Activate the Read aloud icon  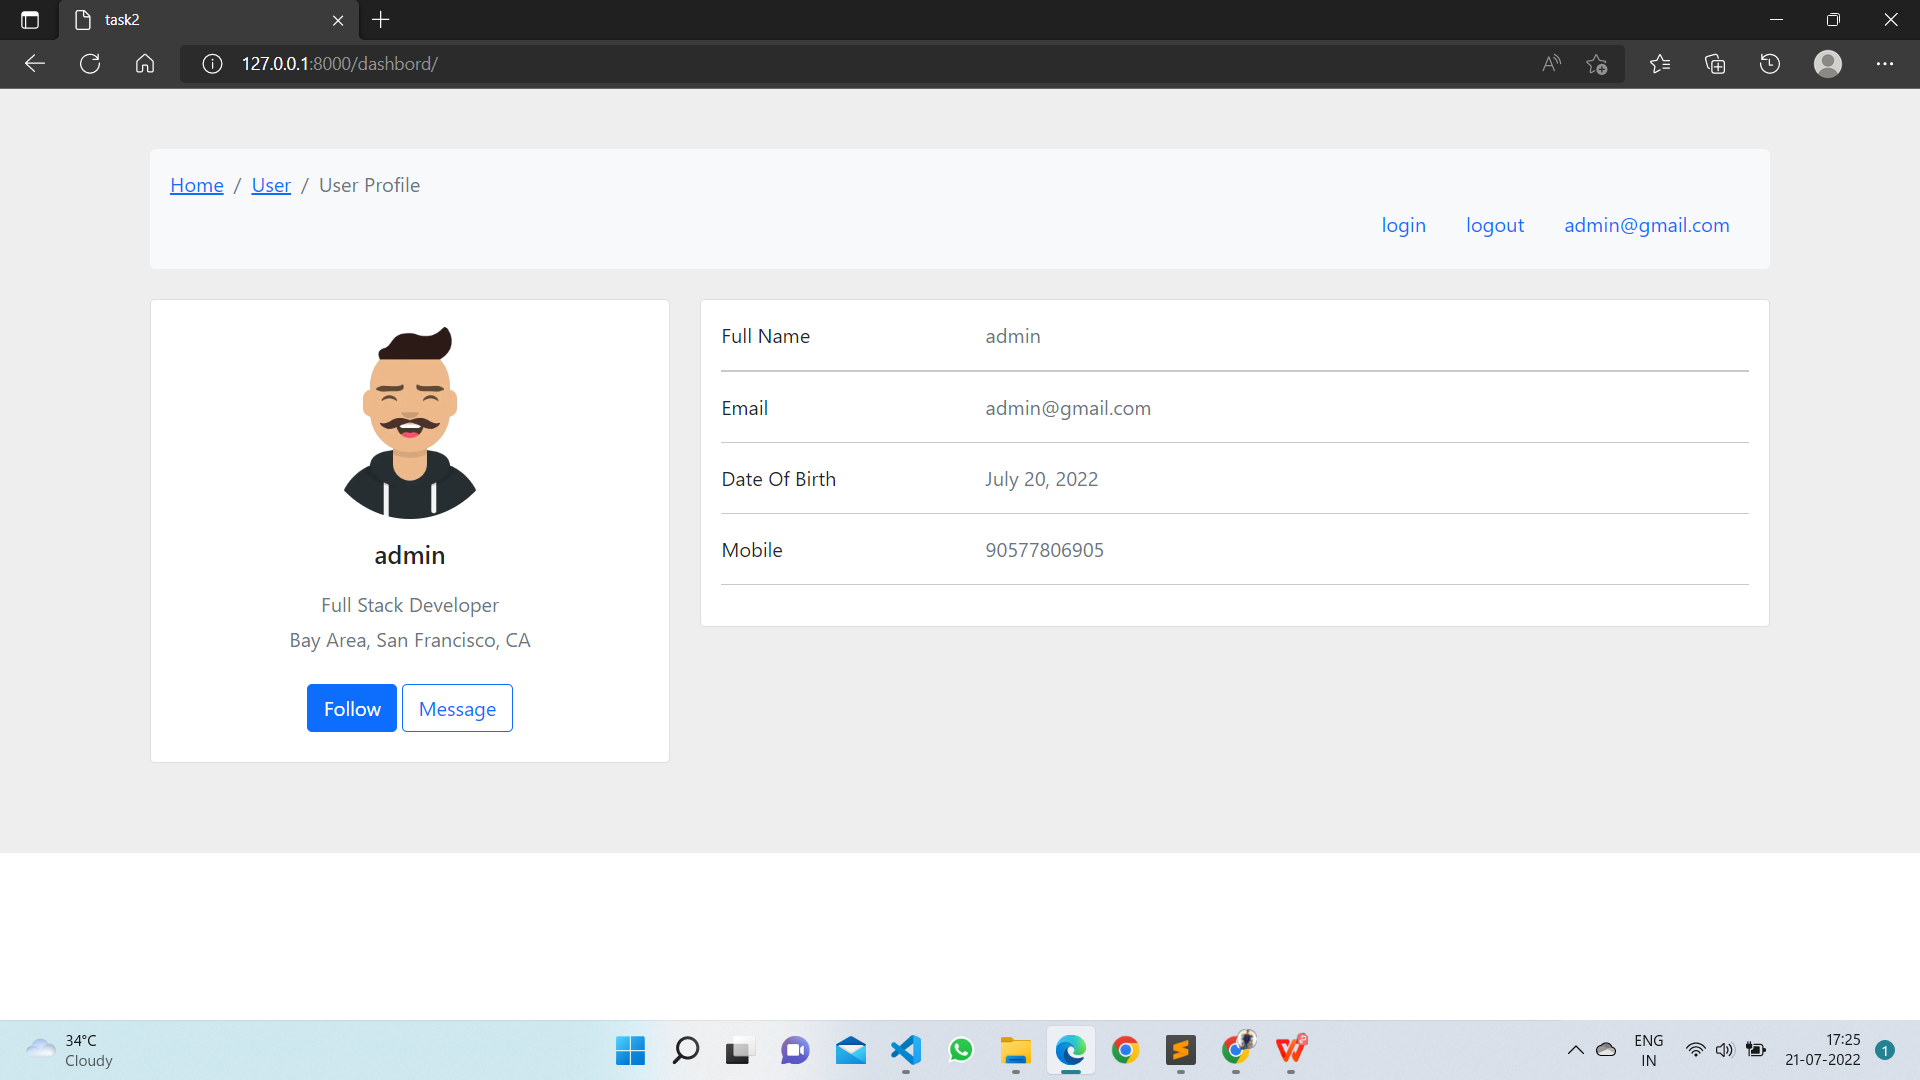tap(1552, 64)
